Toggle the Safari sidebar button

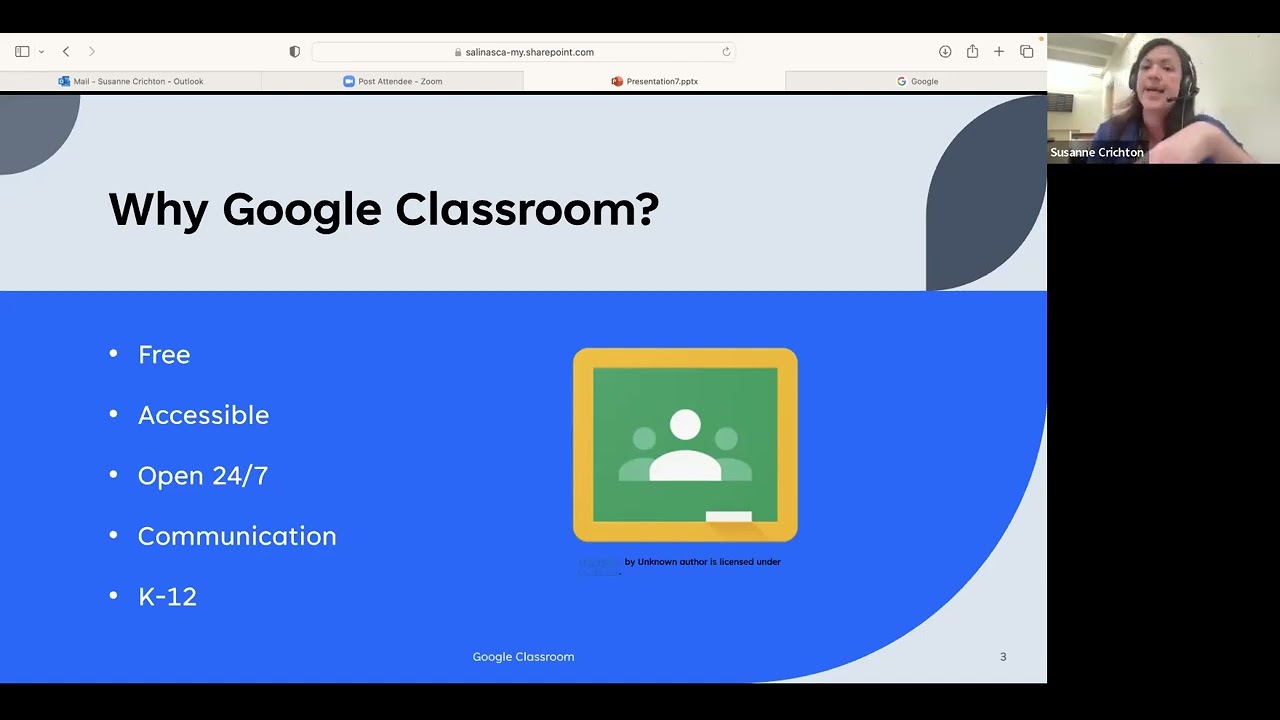[22, 51]
